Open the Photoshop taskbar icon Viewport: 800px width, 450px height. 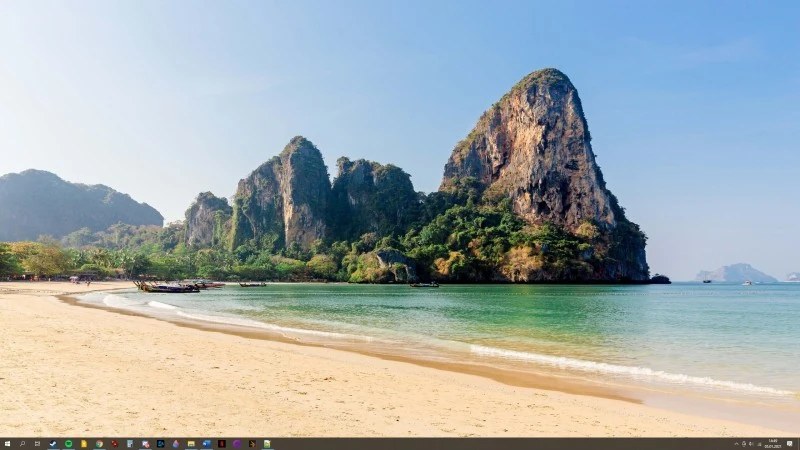pyautogui.click(x=161, y=443)
